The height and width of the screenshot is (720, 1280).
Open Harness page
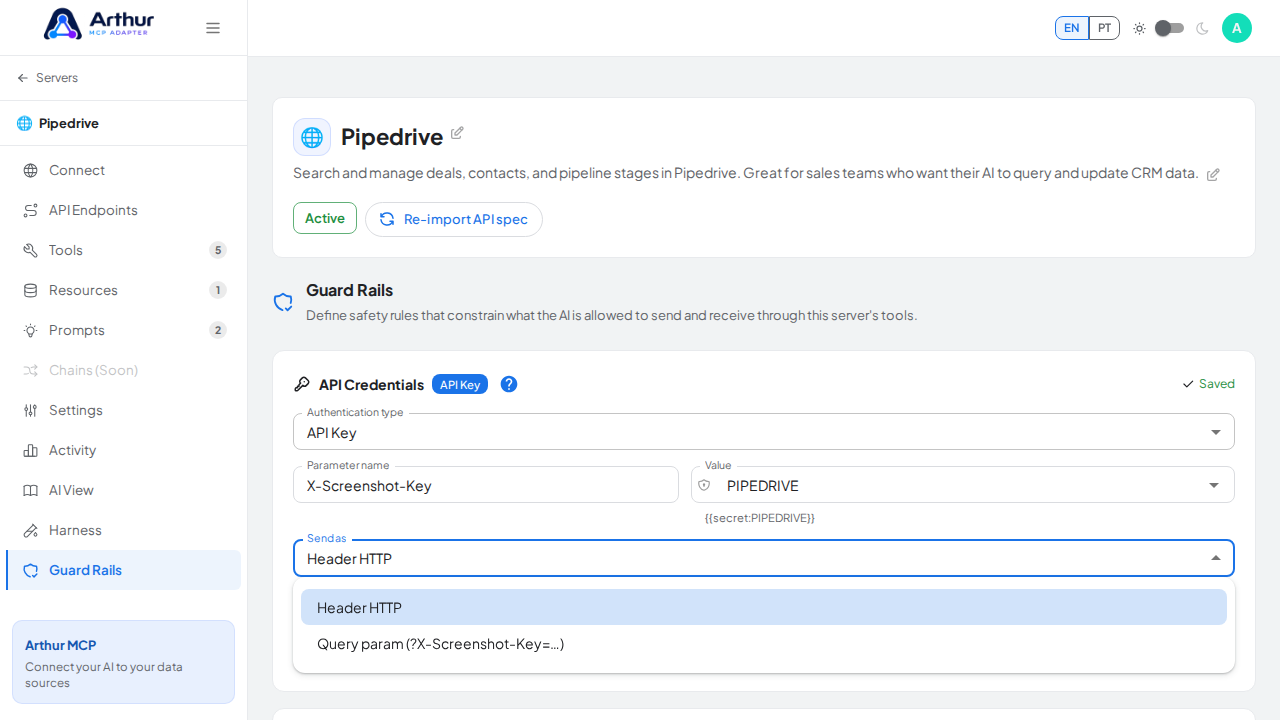(123, 530)
